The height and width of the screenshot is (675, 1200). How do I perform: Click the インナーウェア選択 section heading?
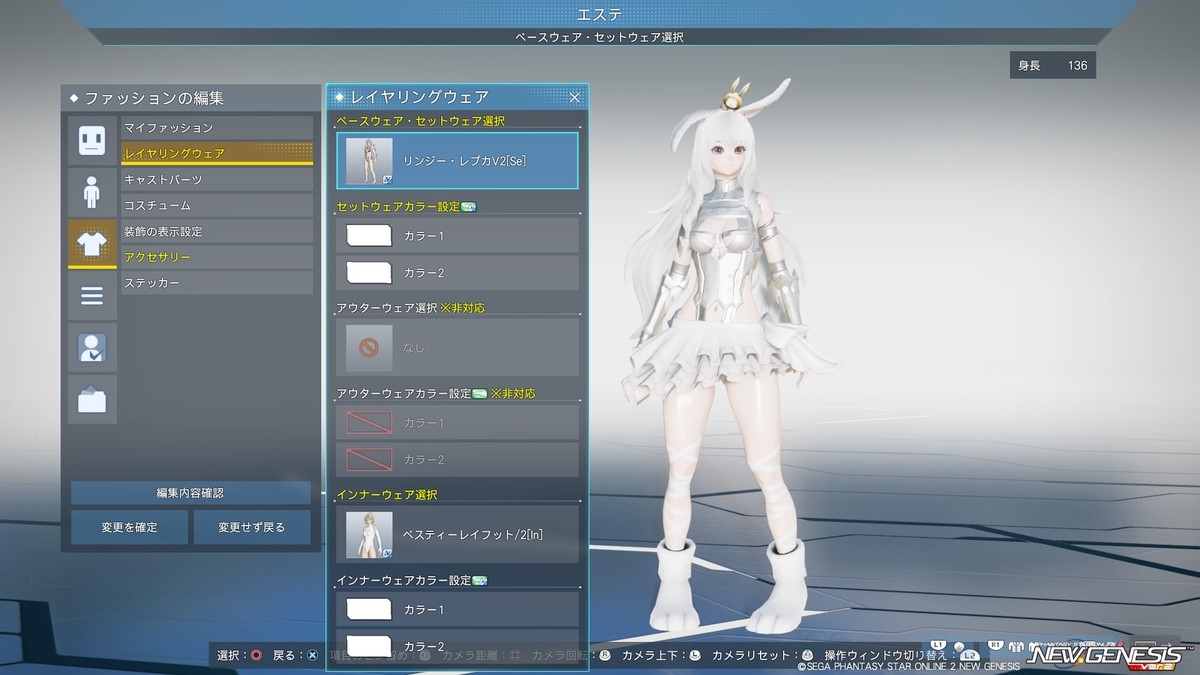pos(386,494)
